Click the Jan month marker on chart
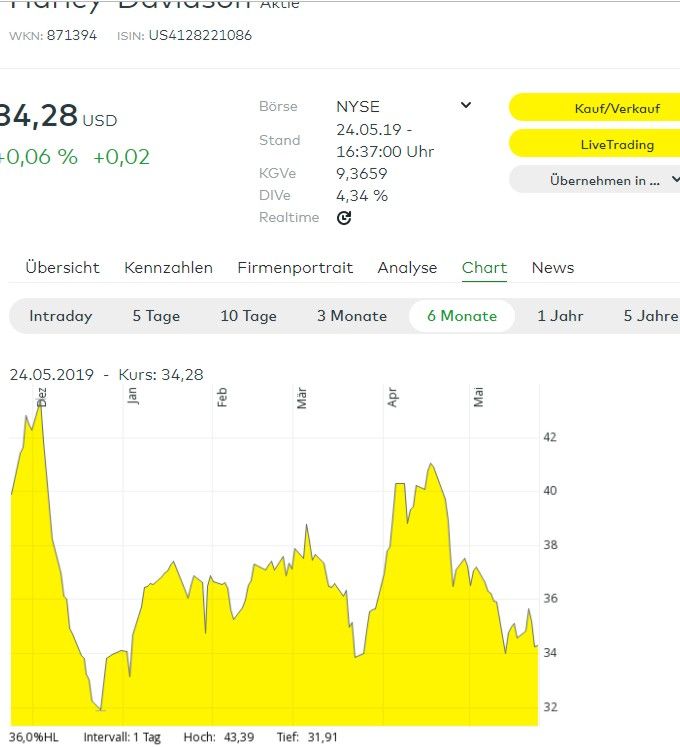The height and width of the screenshot is (747, 680). point(132,396)
